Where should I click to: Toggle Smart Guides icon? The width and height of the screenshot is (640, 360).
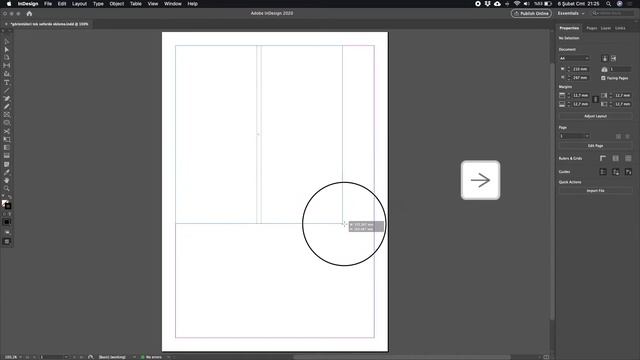628,172
